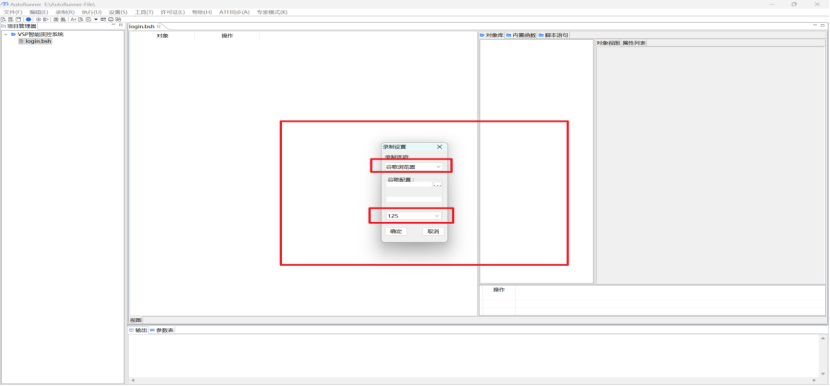Close the 录制设置 dialog with X
This screenshot has height=386, width=830.
pos(439,147)
